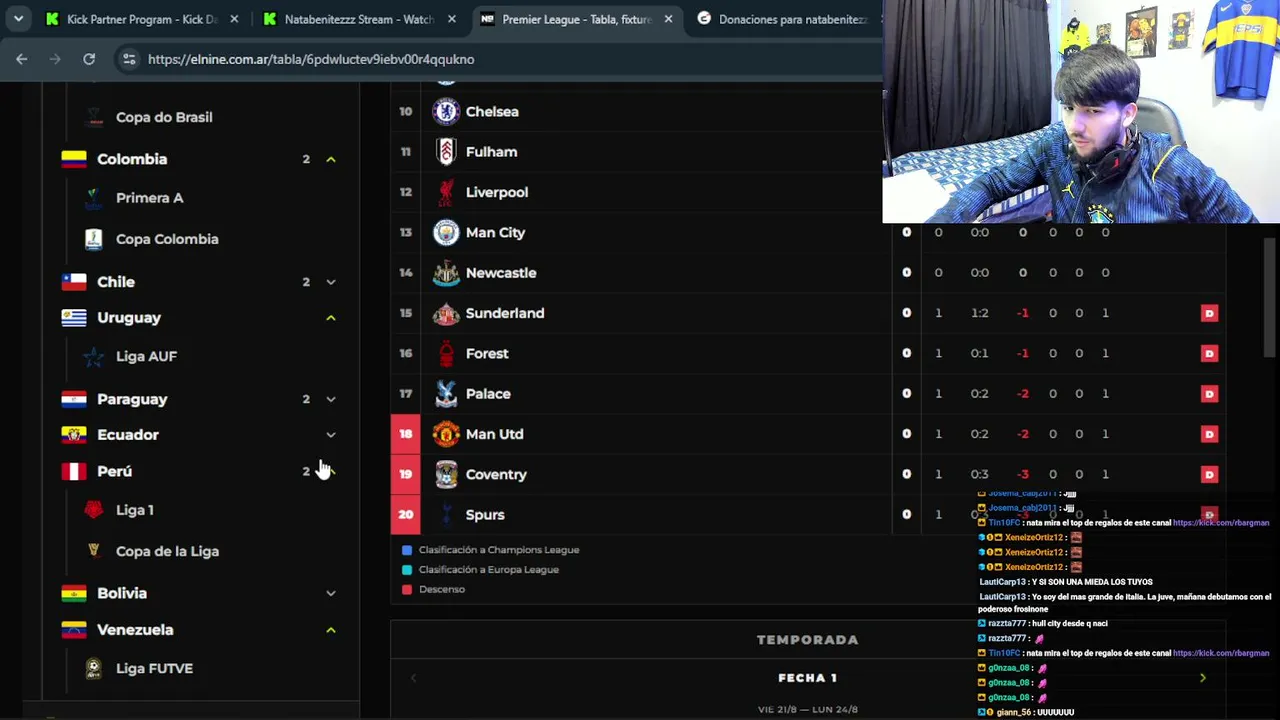The image size is (1280, 720).
Task: Collapse the Venezuela leagues list
Action: [331, 630]
